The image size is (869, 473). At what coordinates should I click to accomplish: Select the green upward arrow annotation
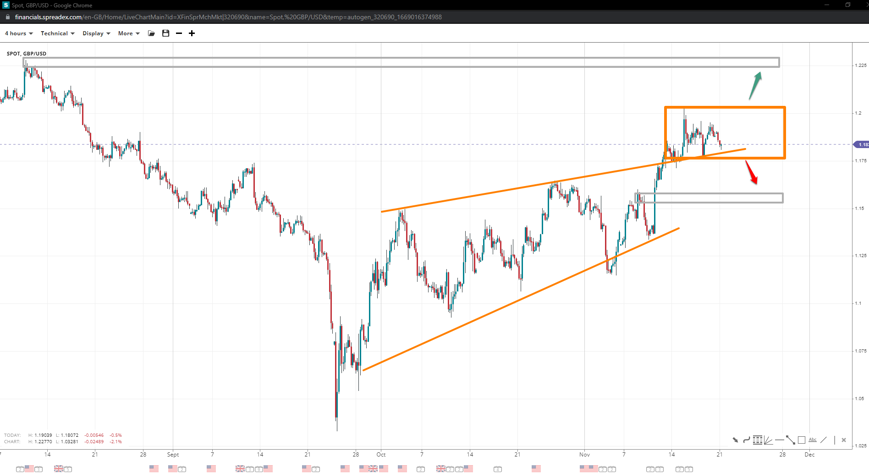(x=756, y=86)
